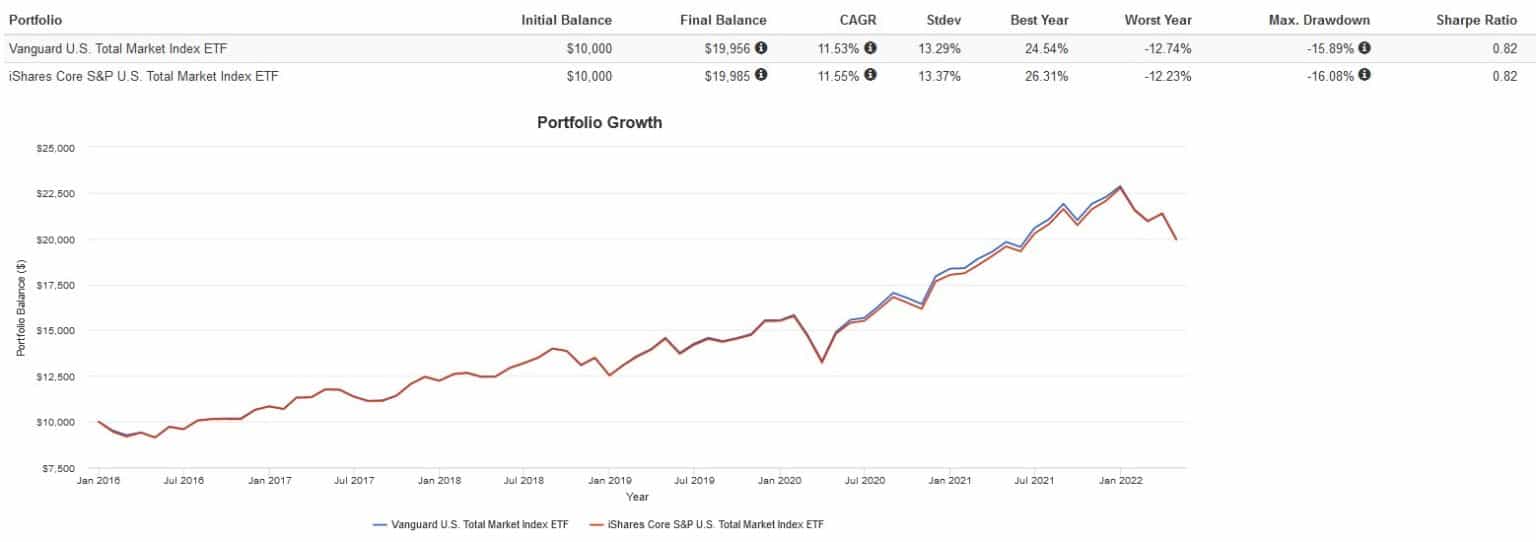This screenshot has width=1536, height=542.
Task: Click the Worst Year column header
Action: pyautogui.click(x=1157, y=20)
